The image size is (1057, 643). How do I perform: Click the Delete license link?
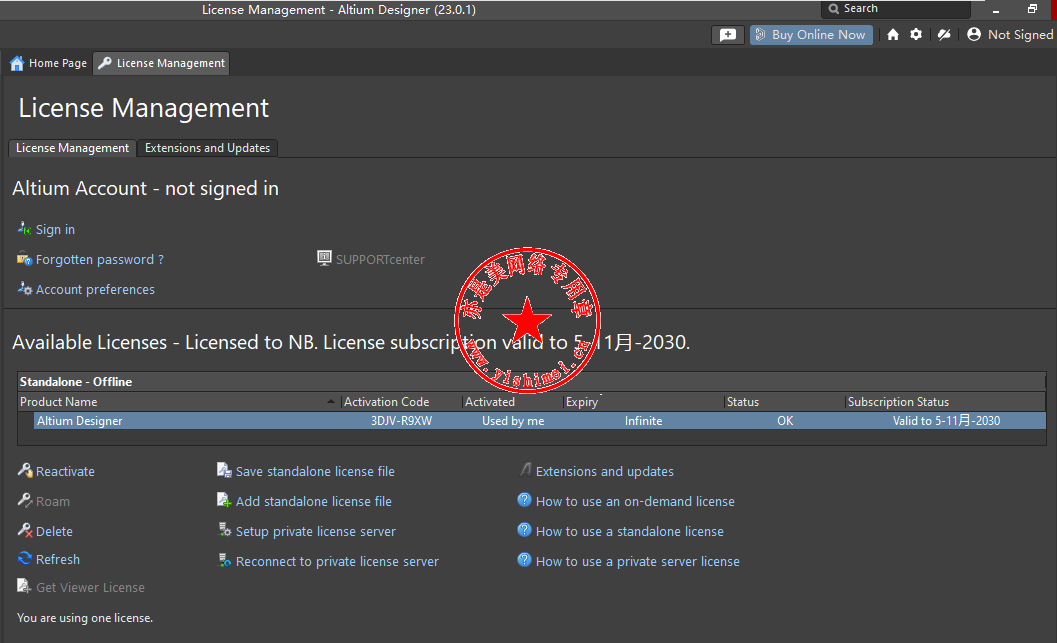[x=54, y=532]
